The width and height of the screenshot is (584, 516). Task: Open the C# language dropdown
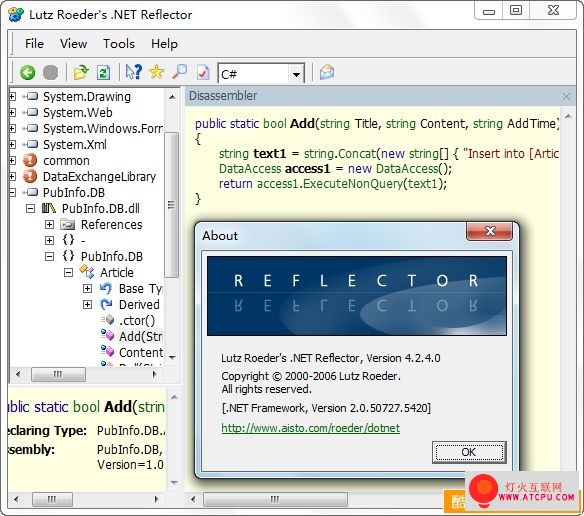[296, 75]
